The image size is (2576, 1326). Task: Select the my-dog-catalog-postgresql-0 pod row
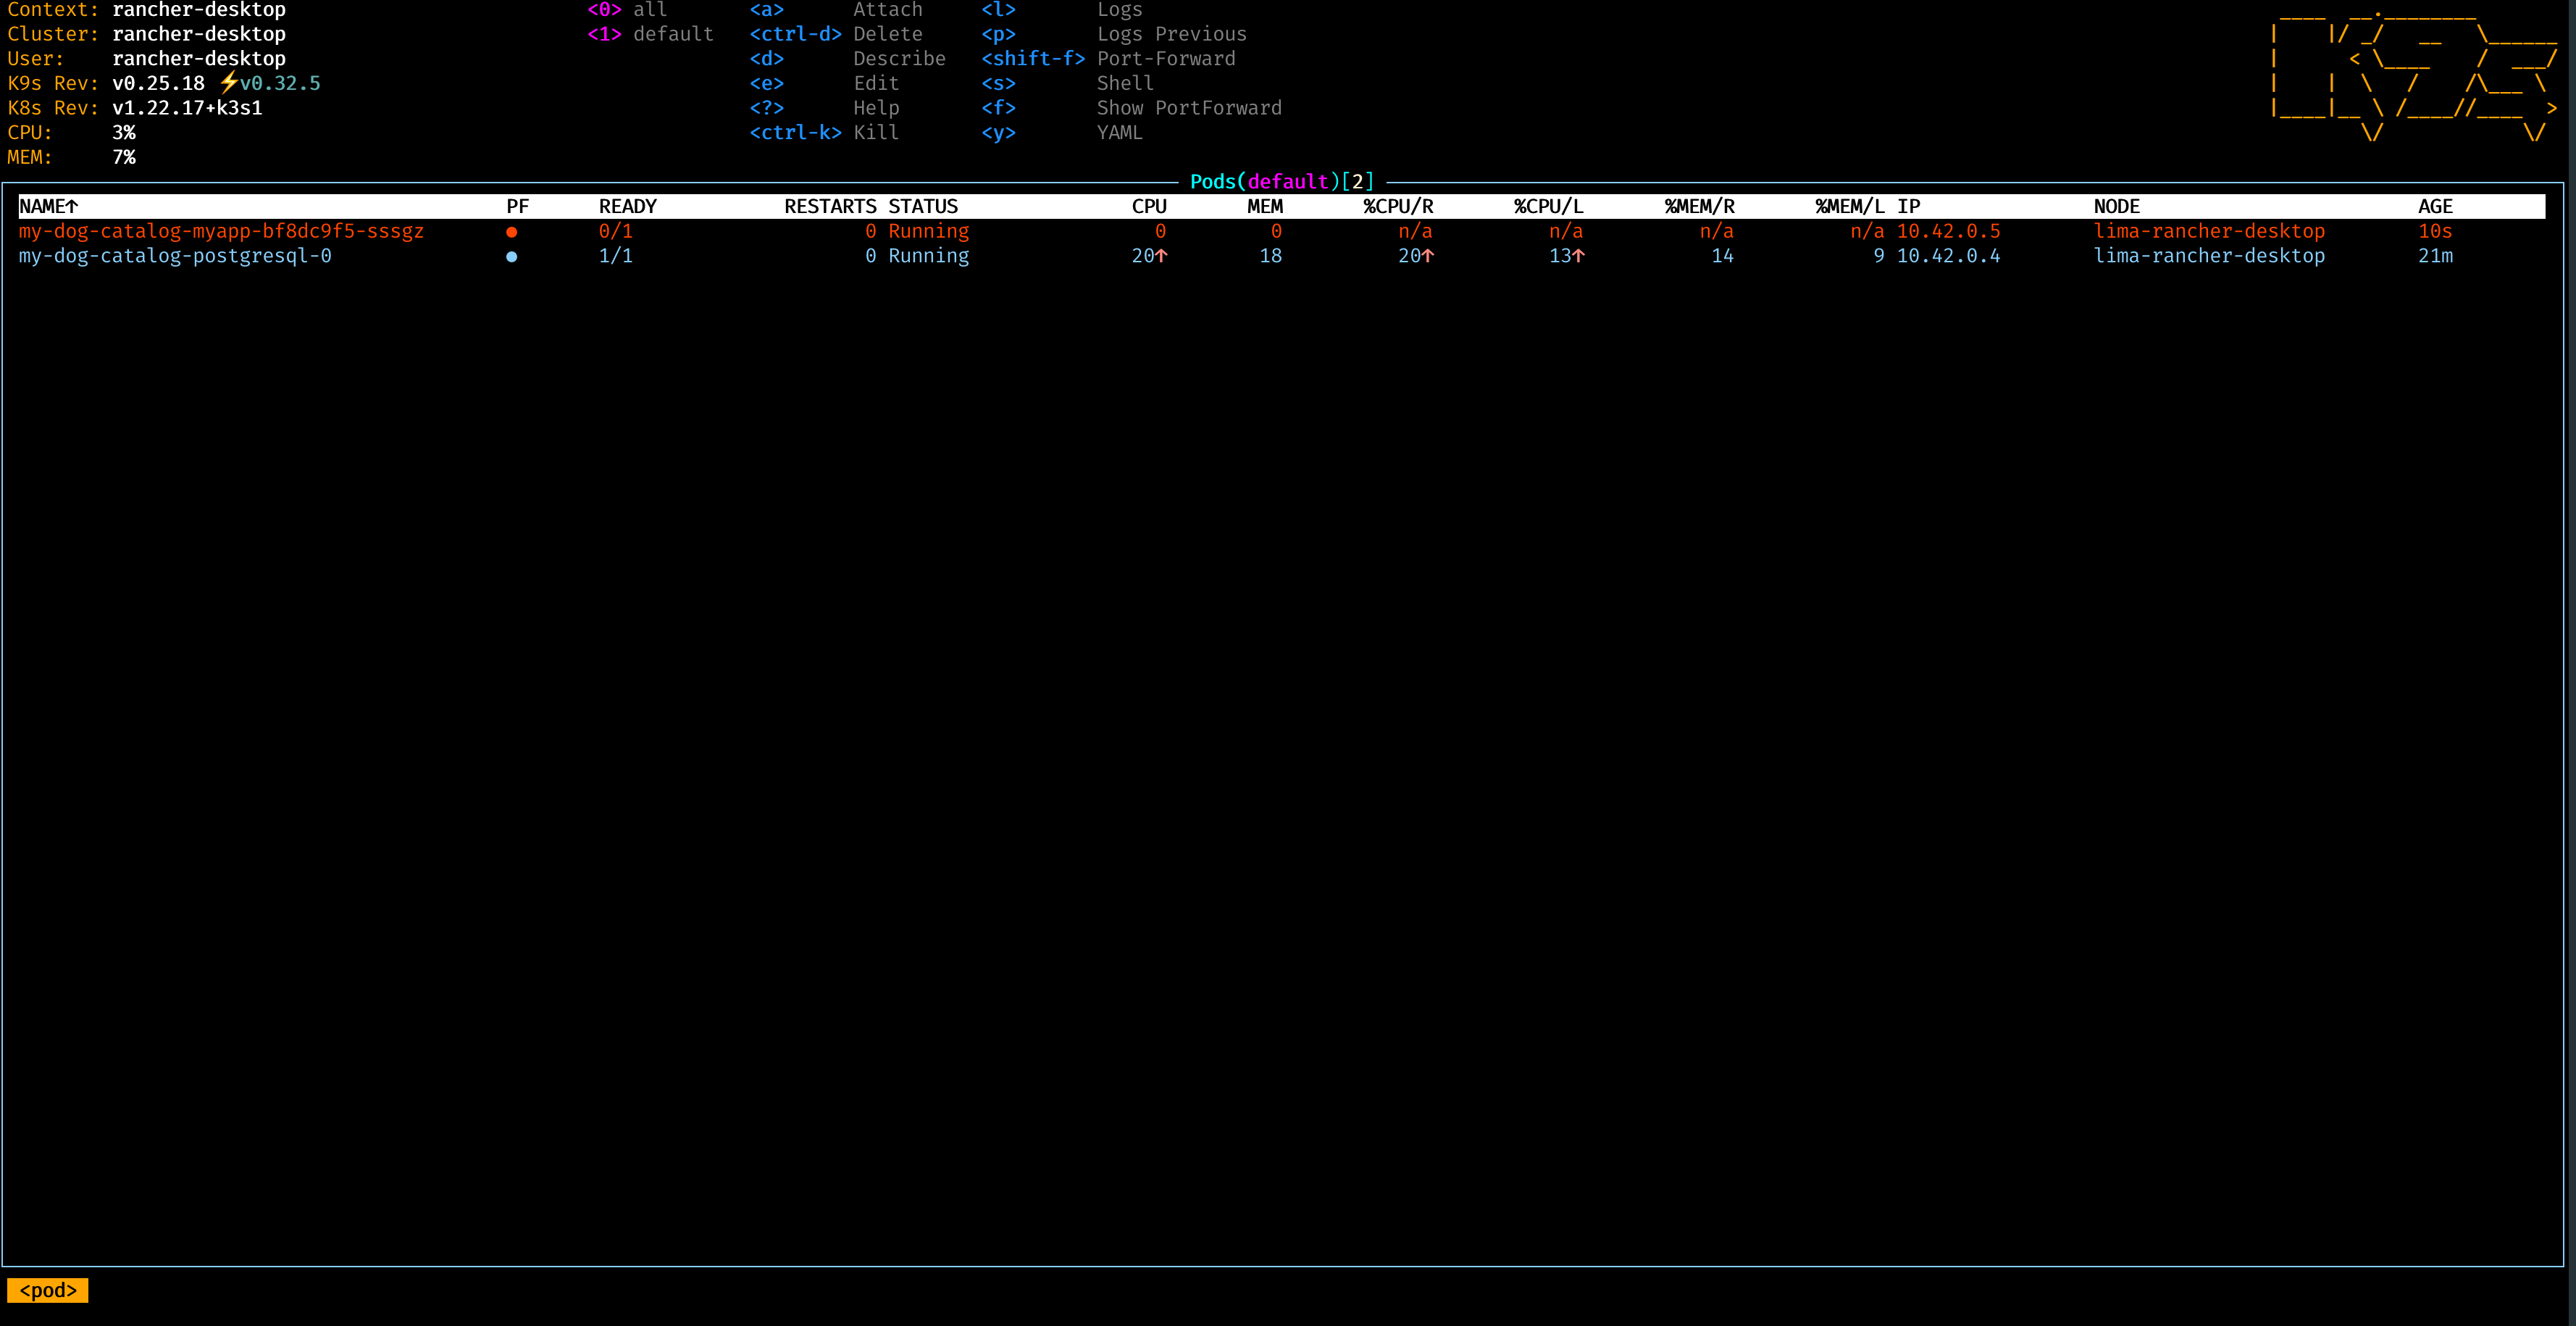[176, 256]
